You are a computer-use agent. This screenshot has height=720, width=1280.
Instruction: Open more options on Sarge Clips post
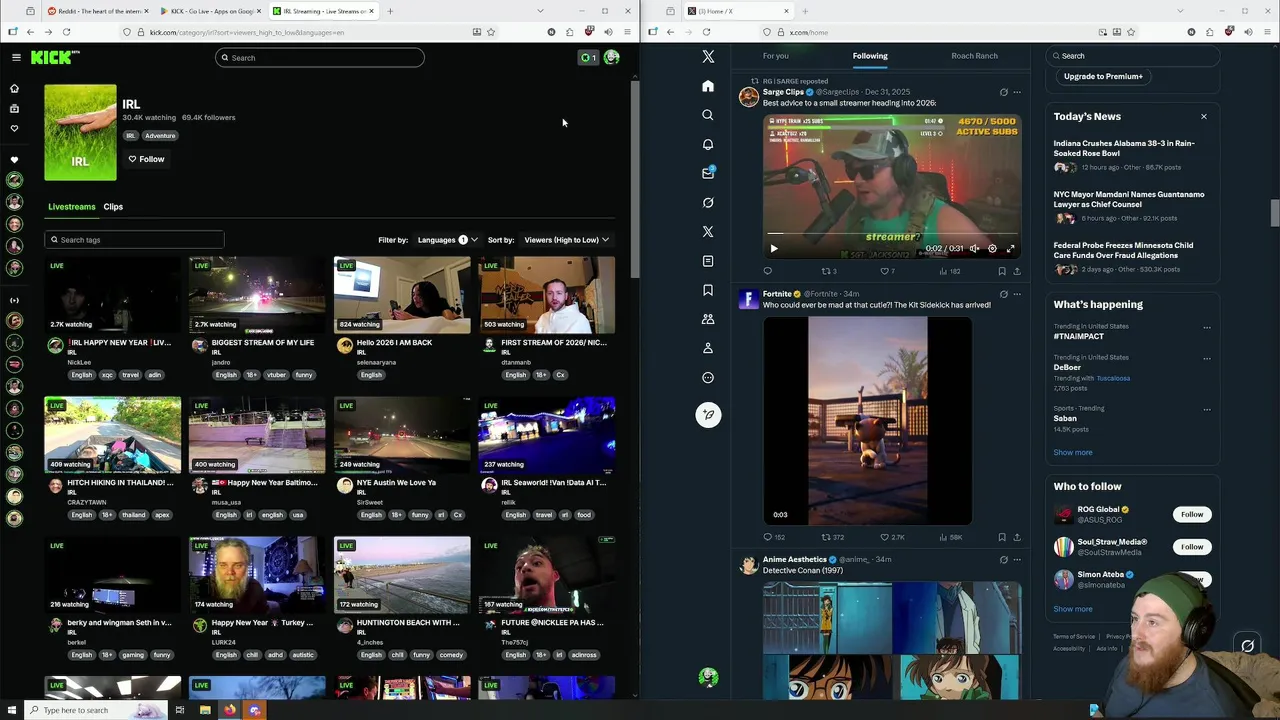(1017, 92)
